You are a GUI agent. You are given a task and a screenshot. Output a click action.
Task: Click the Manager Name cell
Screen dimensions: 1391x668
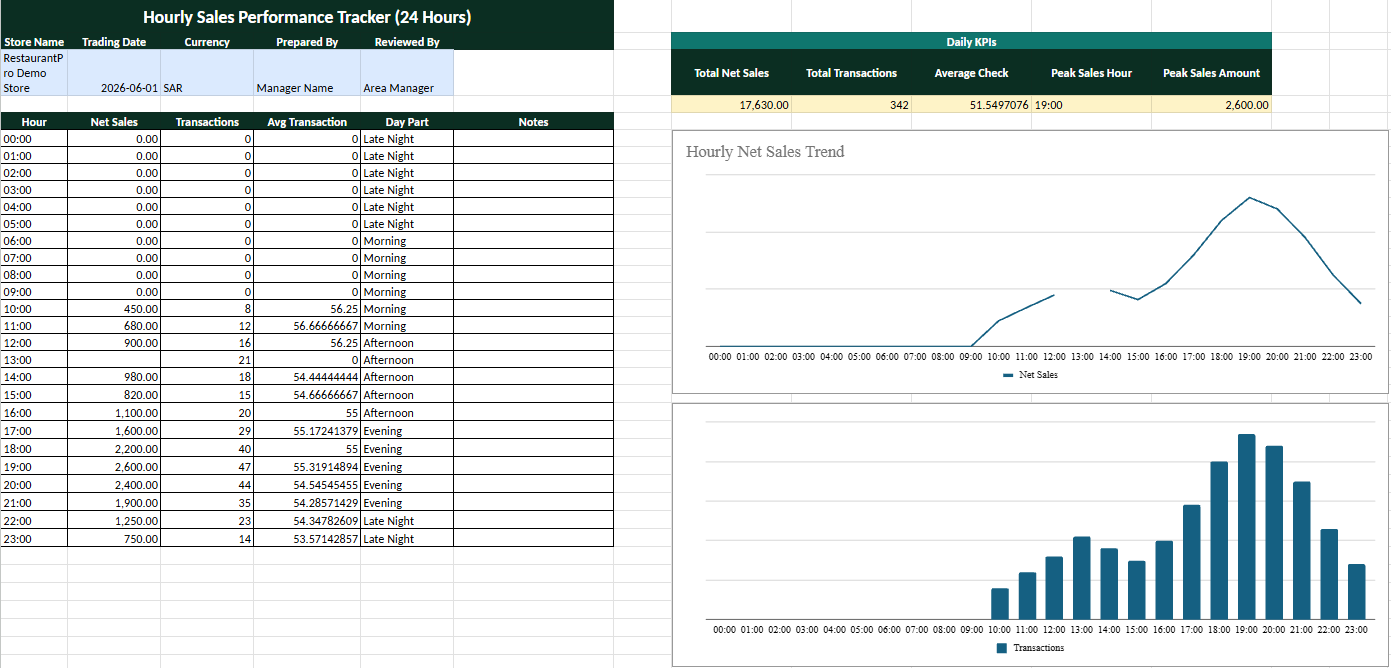[x=307, y=73]
